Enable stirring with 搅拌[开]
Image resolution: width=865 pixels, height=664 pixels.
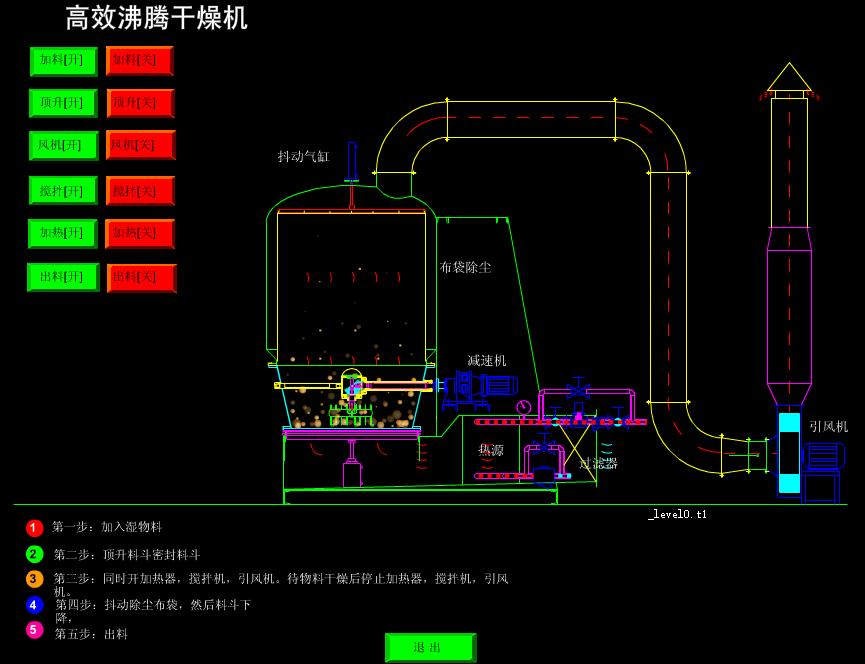pos(63,191)
